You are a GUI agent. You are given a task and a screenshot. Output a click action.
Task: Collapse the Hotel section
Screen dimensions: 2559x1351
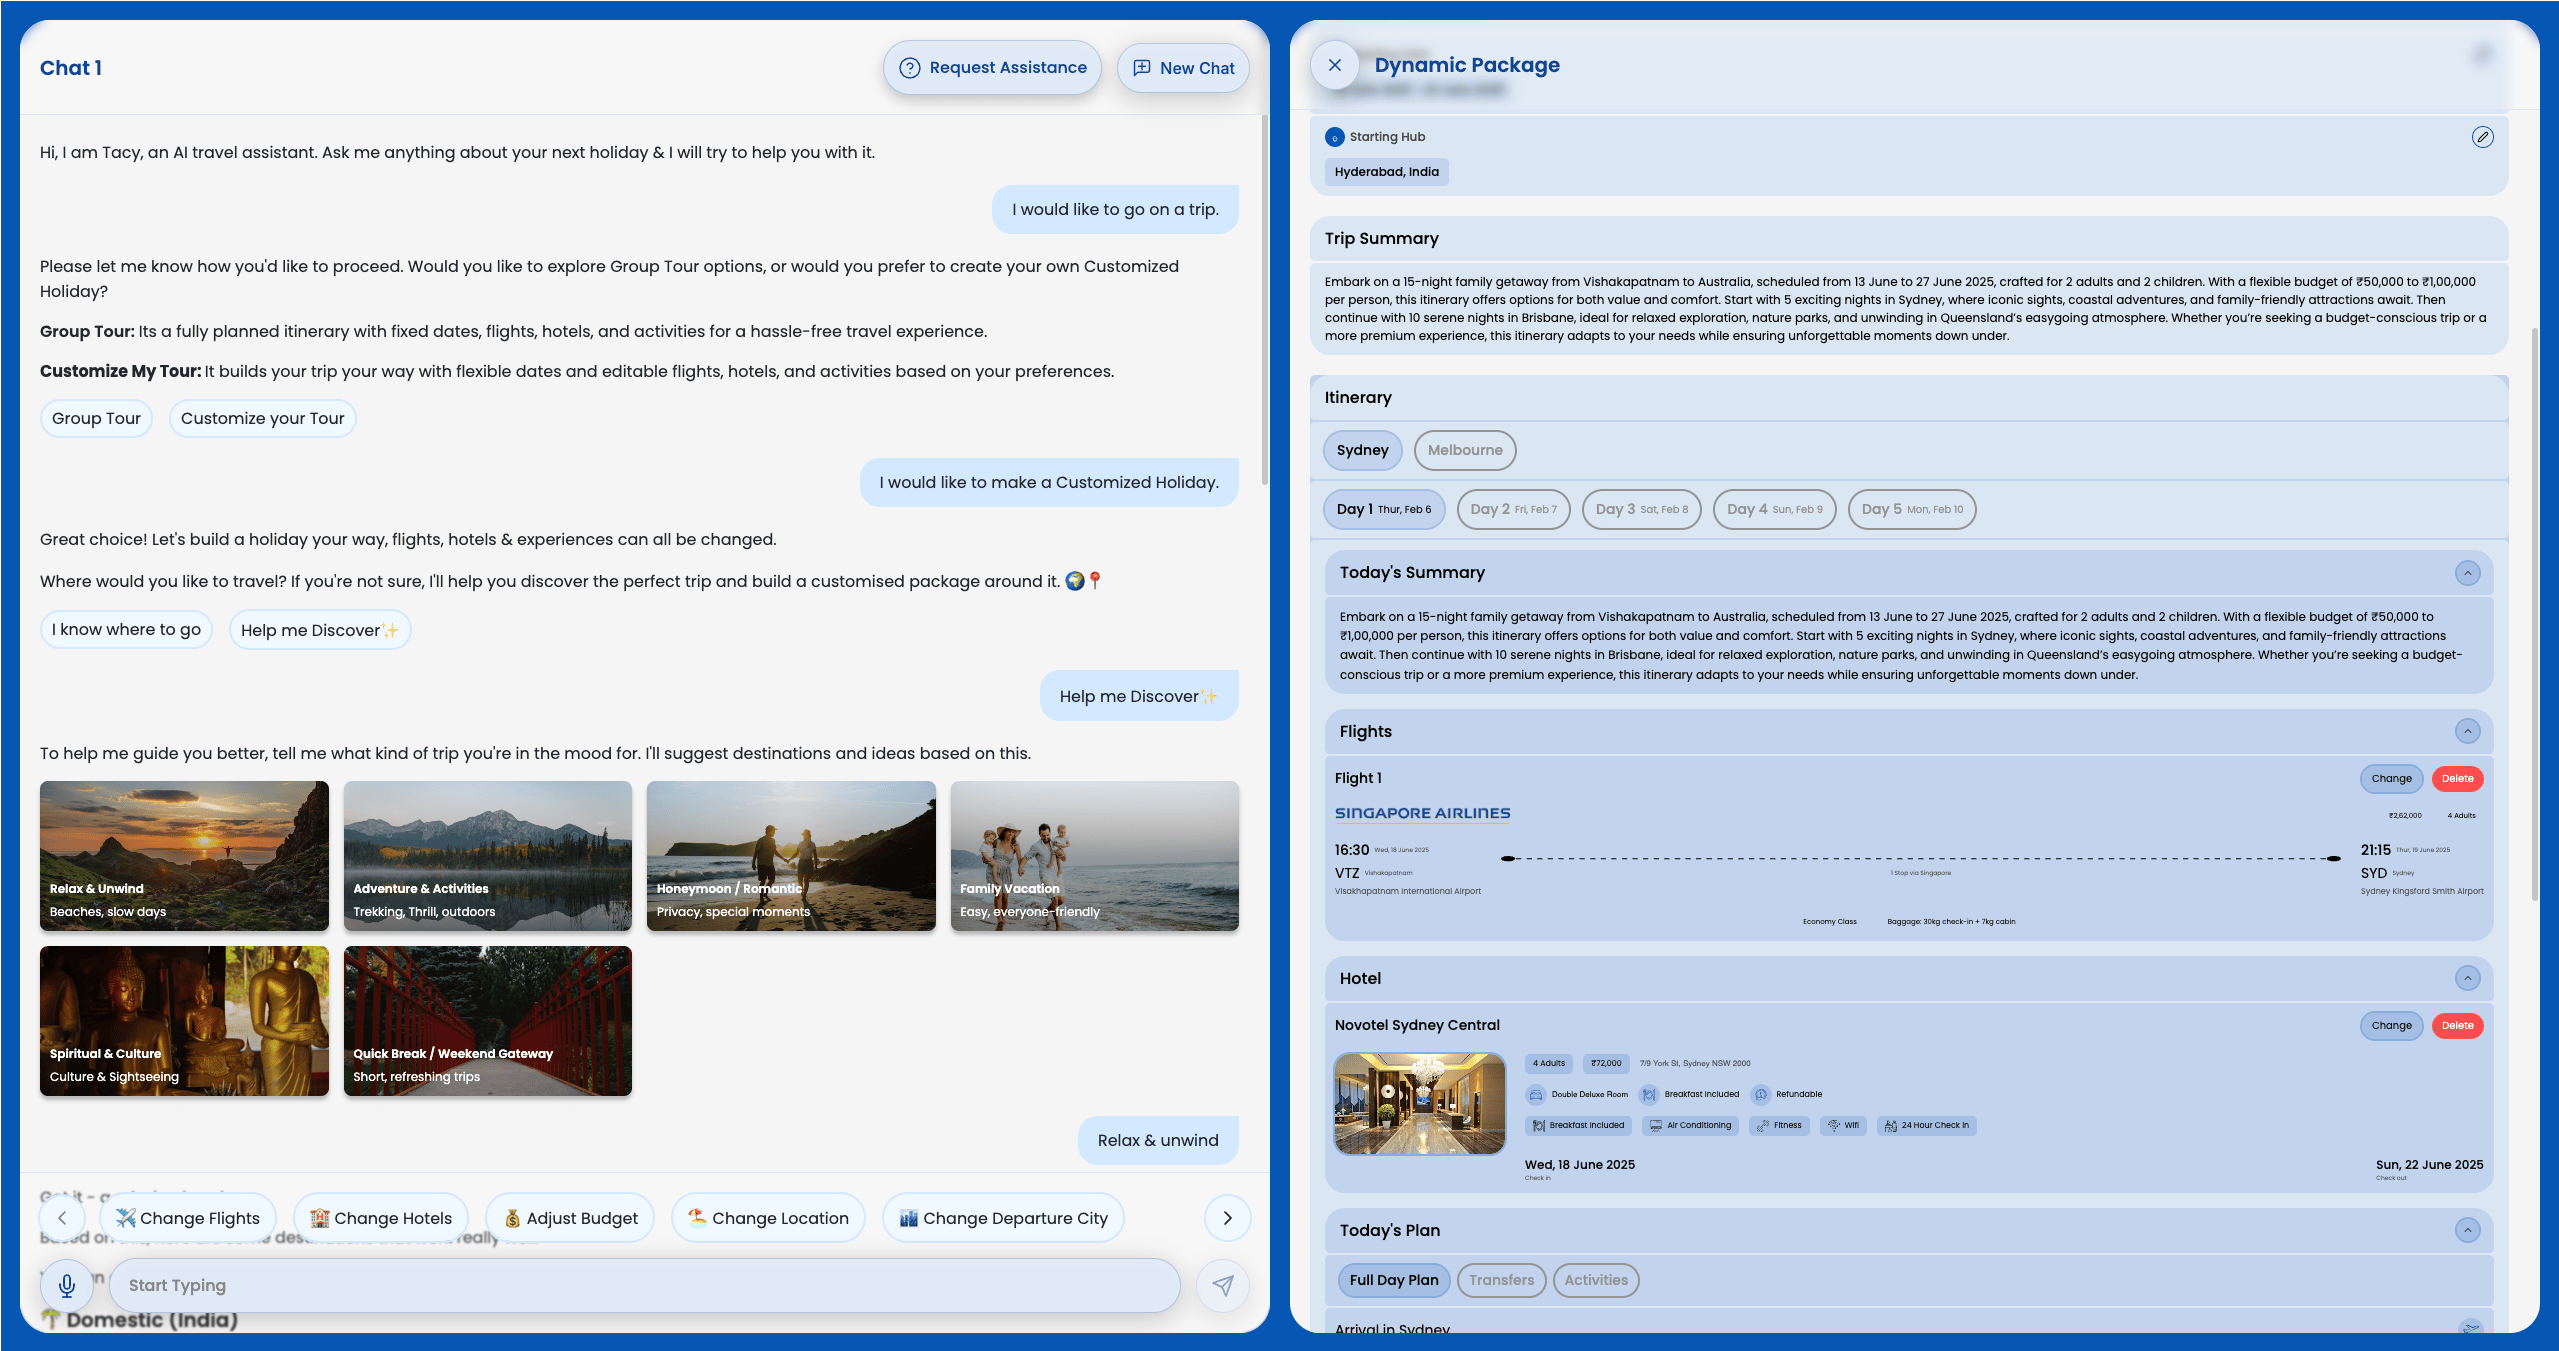coord(2467,979)
